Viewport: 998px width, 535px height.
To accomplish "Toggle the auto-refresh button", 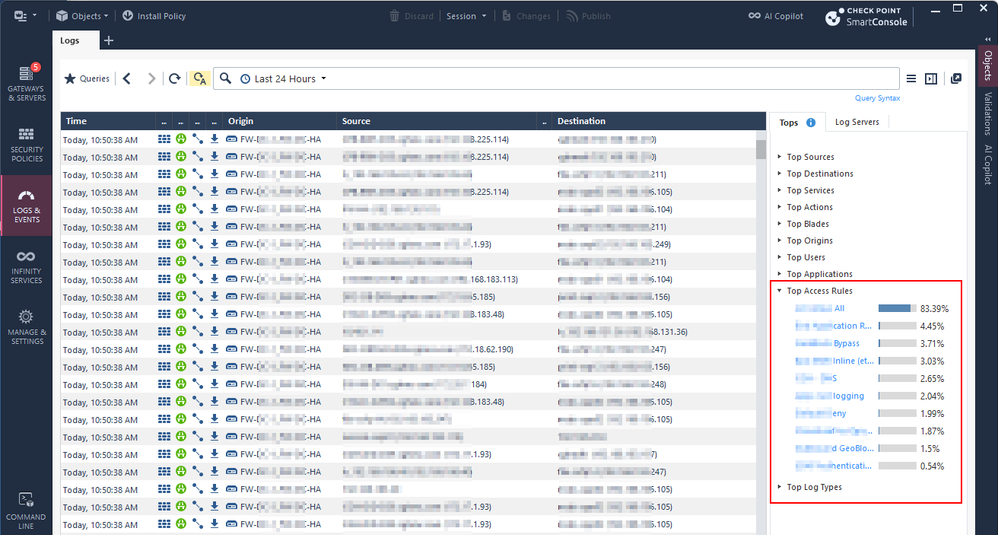I will click(x=200, y=79).
